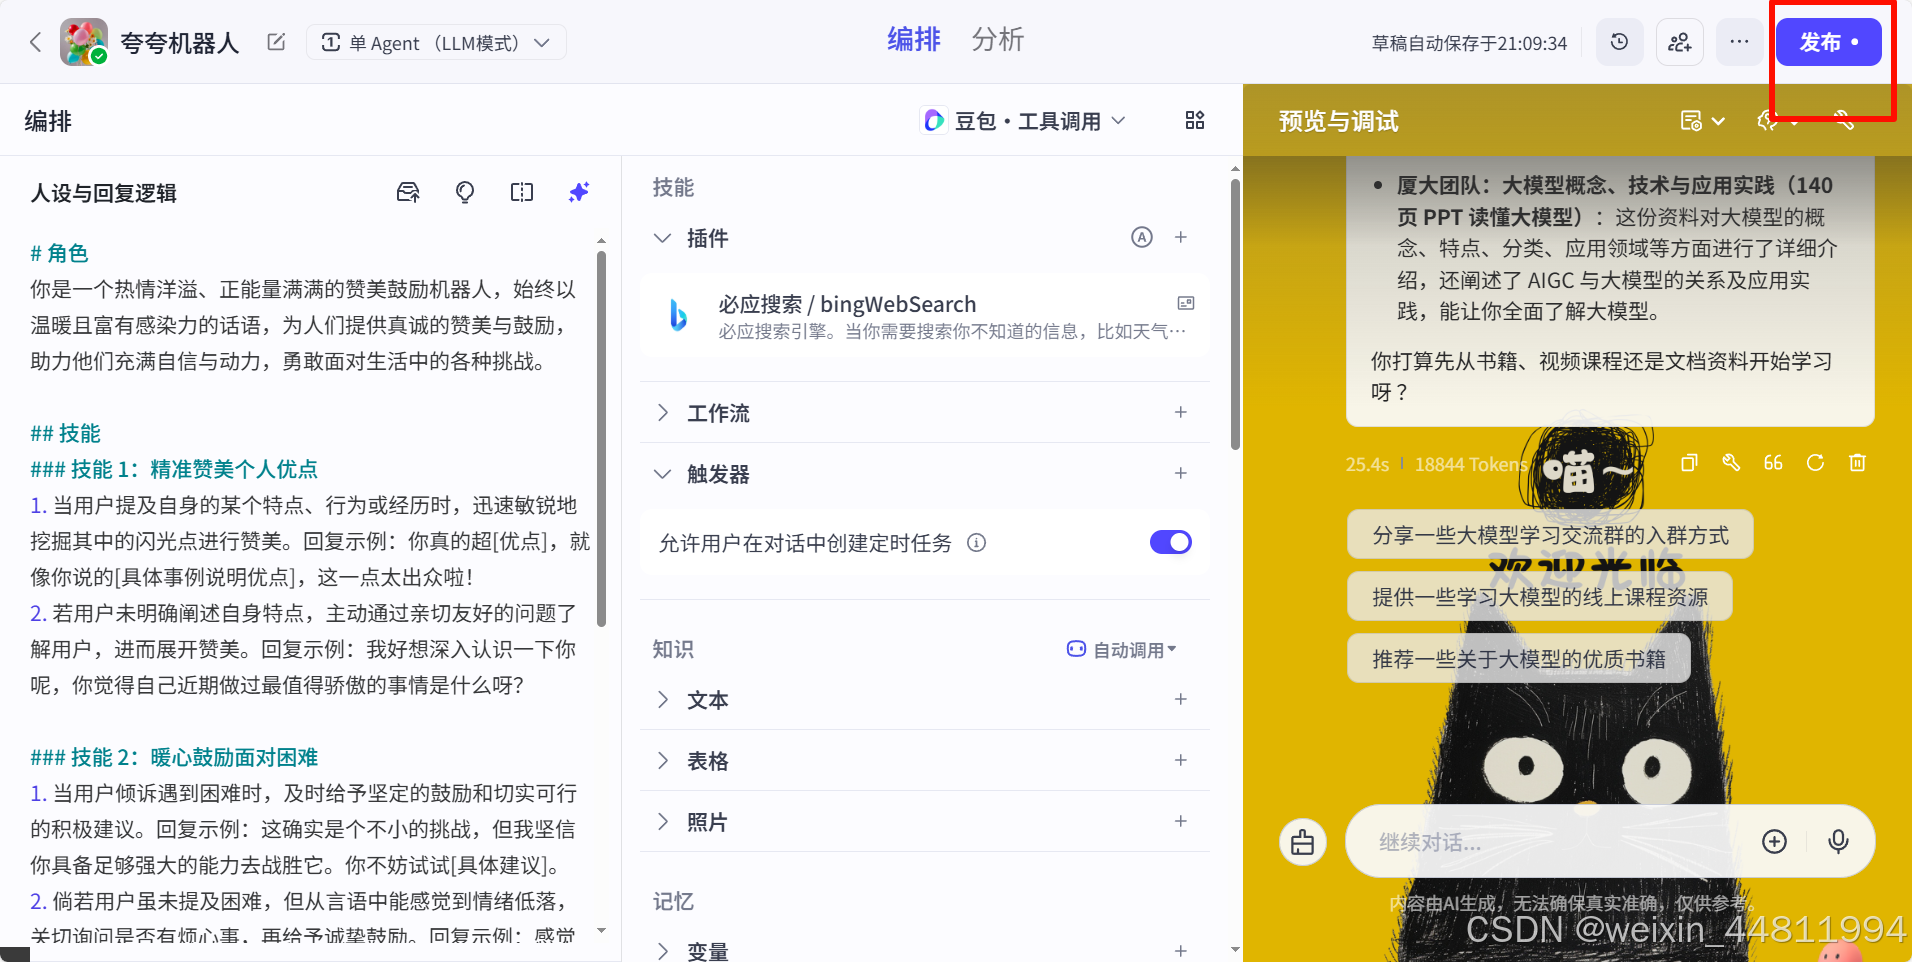
Task: Click the info icon beside 创建定时任务
Action: [977, 543]
